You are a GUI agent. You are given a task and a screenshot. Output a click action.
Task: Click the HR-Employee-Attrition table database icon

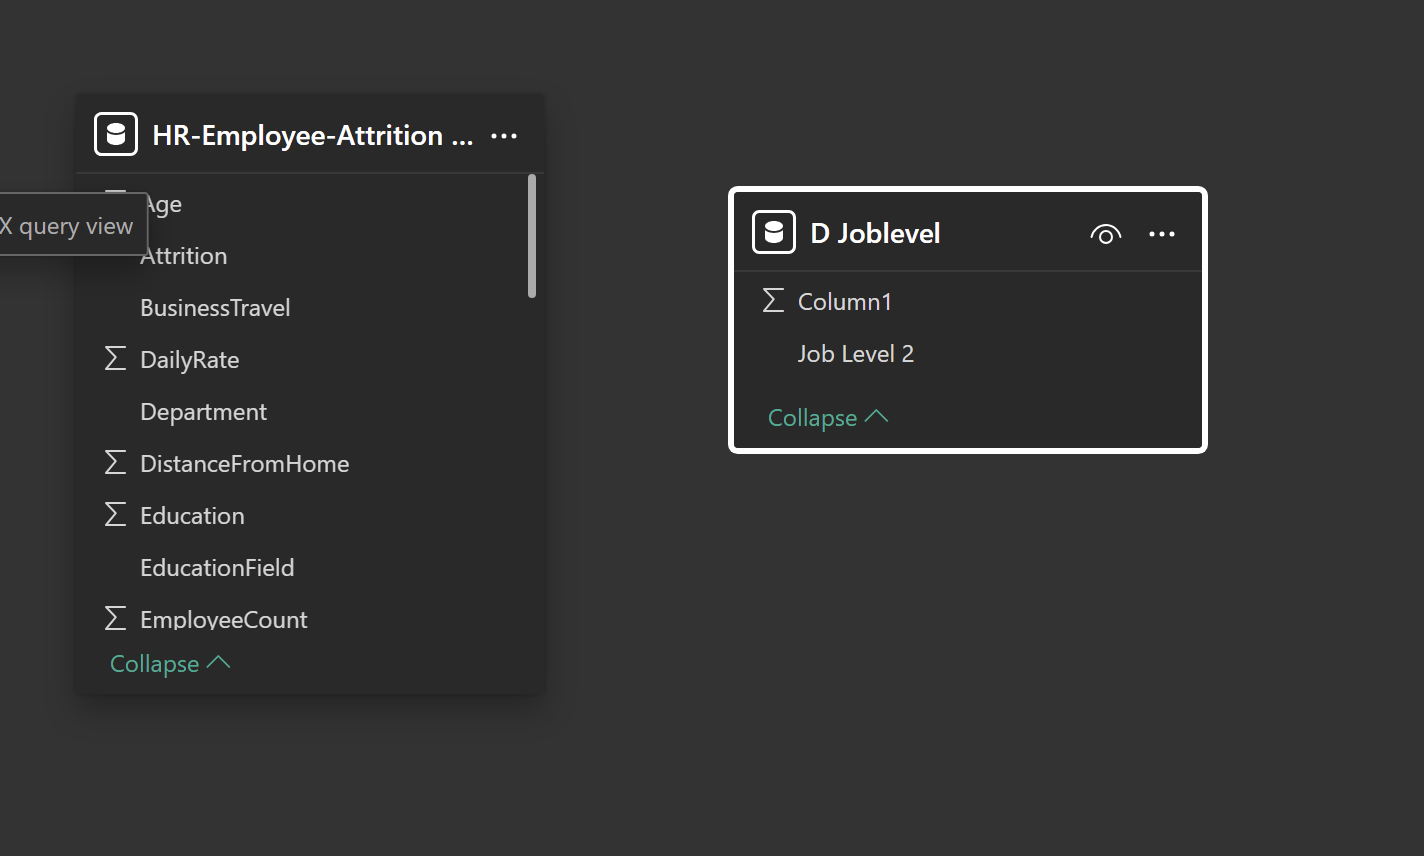[x=116, y=134]
